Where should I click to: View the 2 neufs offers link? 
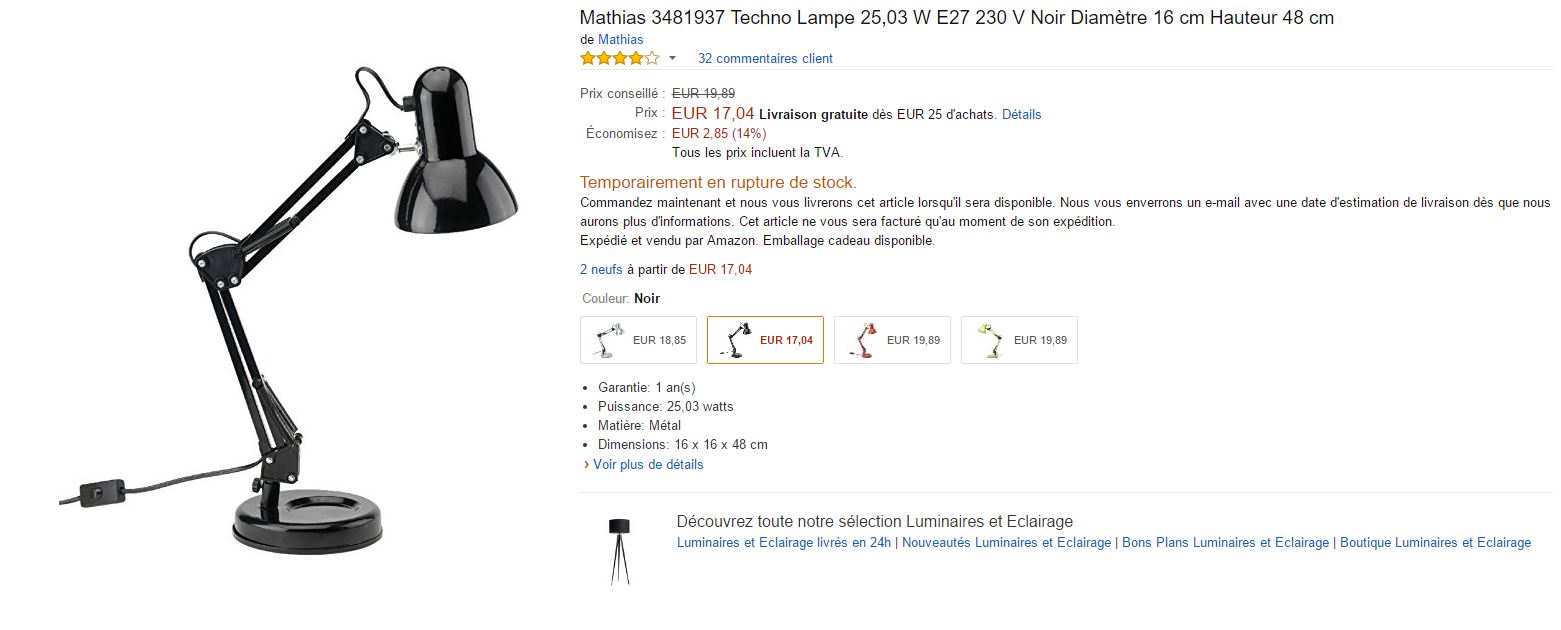[x=601, y=269]
